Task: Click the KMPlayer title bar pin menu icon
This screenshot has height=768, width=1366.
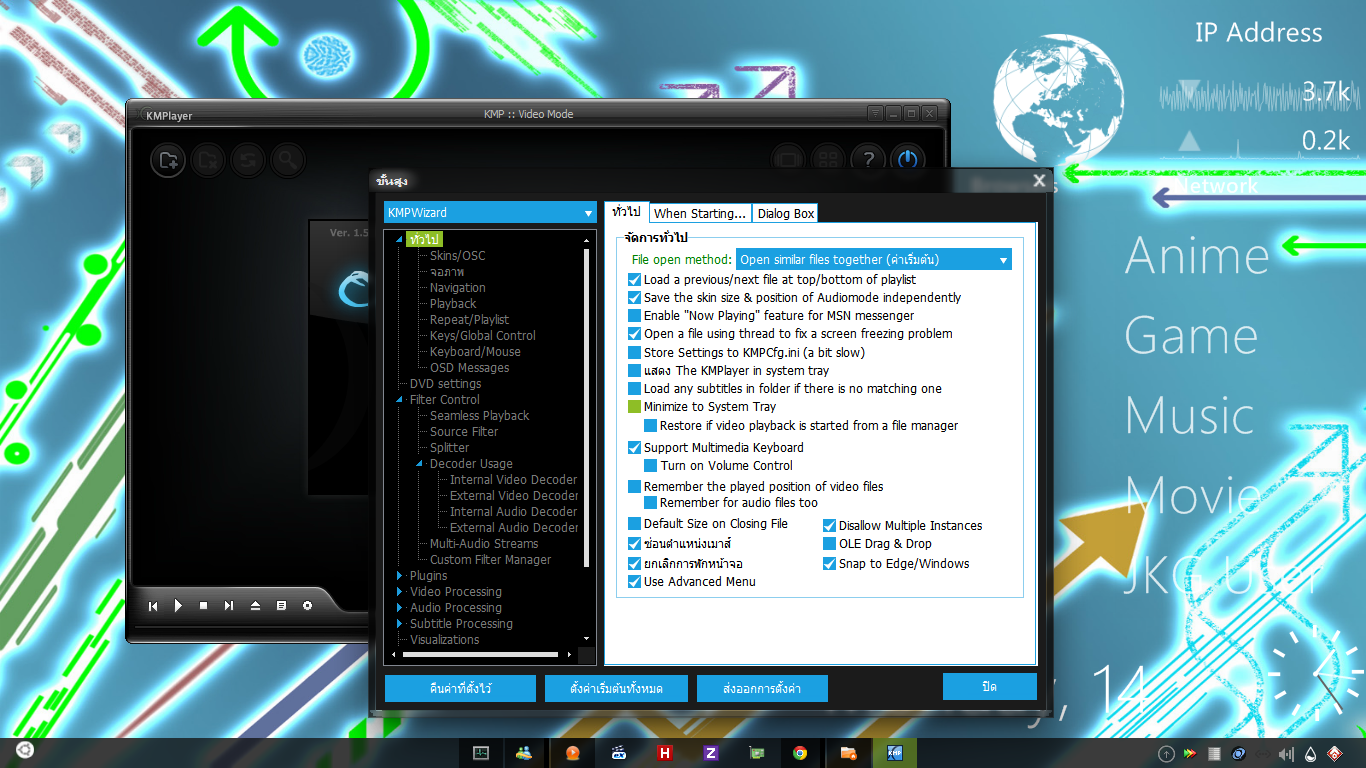Action: coord(875,114)
